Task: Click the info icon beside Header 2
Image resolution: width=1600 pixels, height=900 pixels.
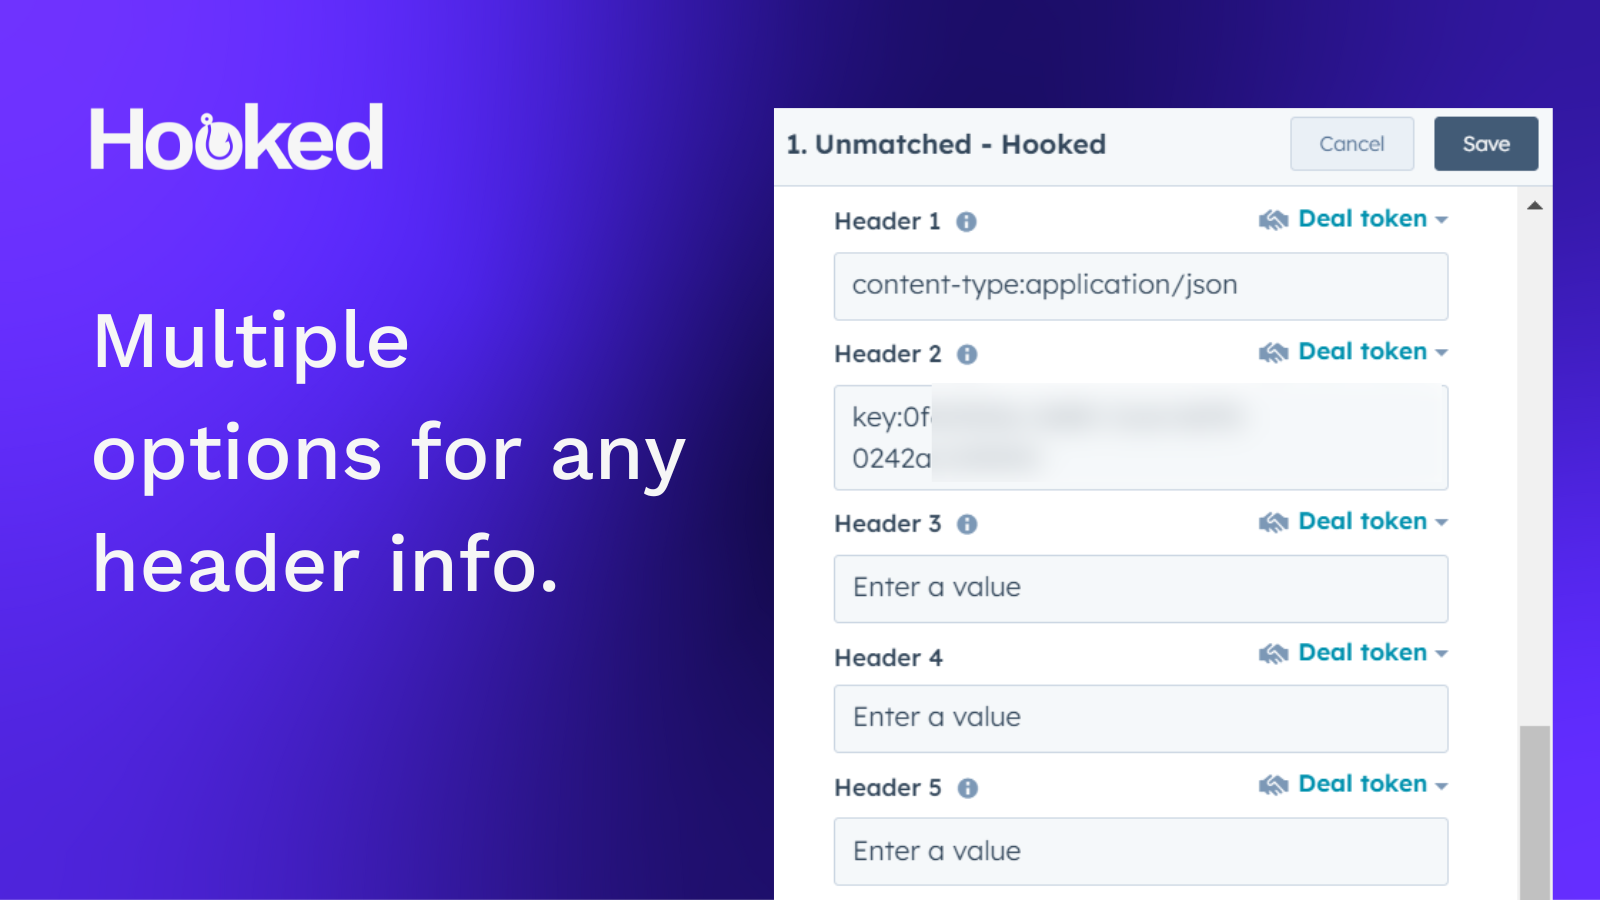Action: tap(966, 353)
